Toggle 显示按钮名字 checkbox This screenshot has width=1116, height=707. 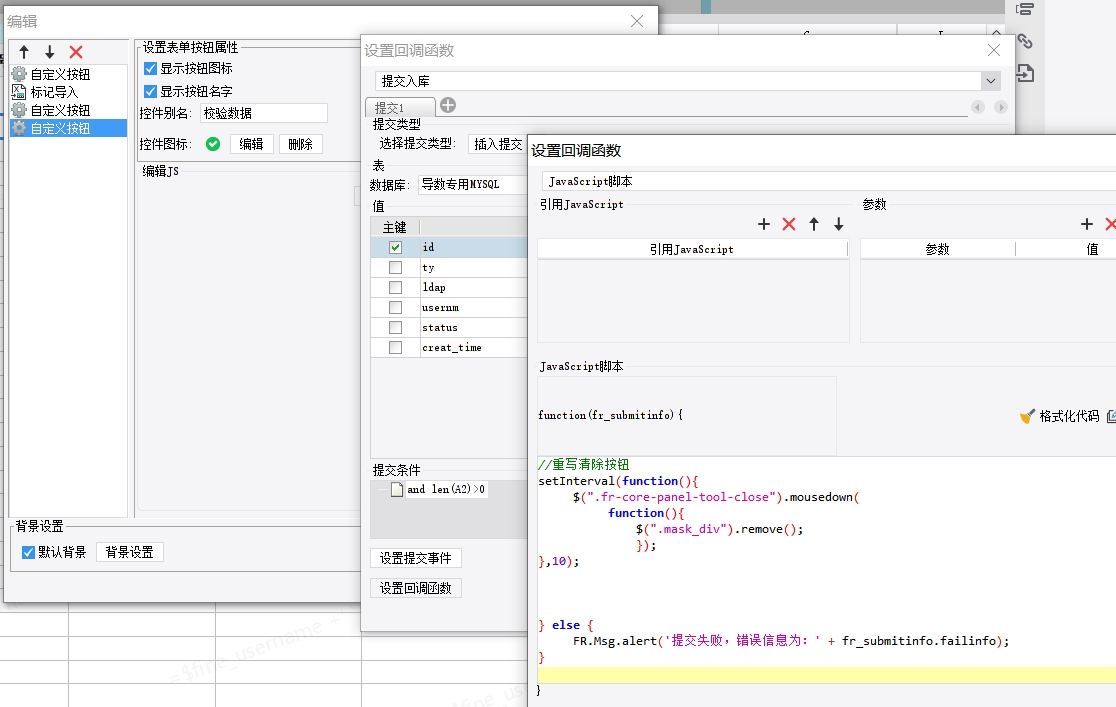(150, 91)
